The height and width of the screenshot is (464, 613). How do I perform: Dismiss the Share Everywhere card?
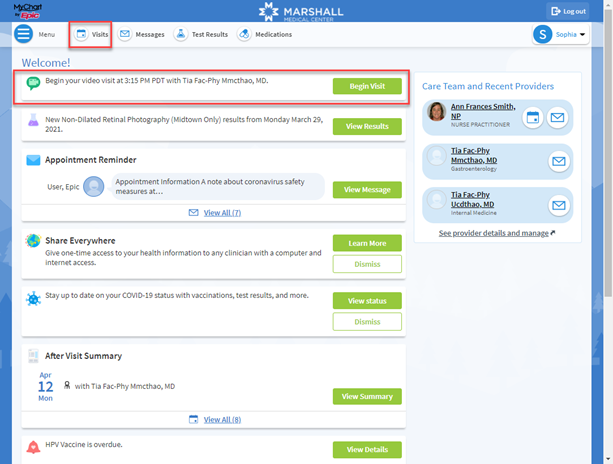(367, 264)
